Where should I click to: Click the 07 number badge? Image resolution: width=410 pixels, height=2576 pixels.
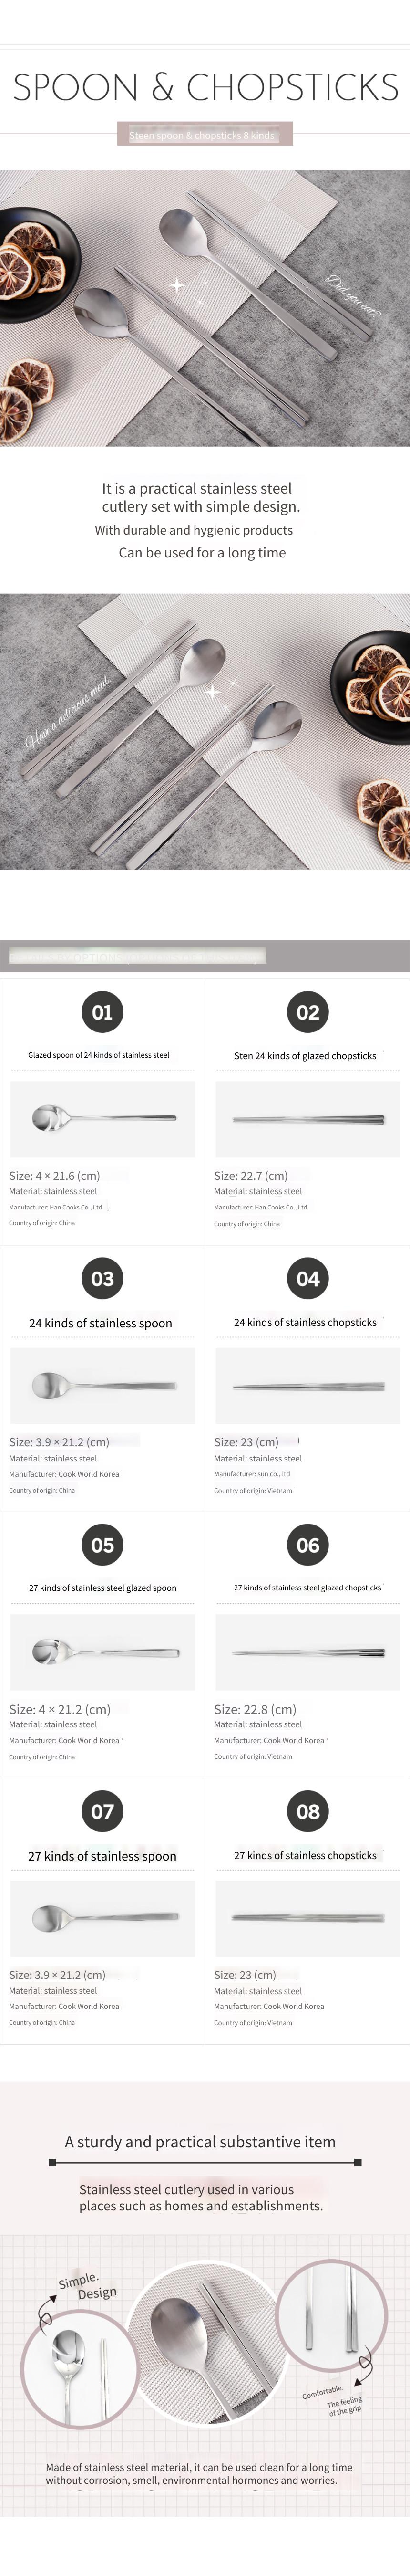point(102,1811)
